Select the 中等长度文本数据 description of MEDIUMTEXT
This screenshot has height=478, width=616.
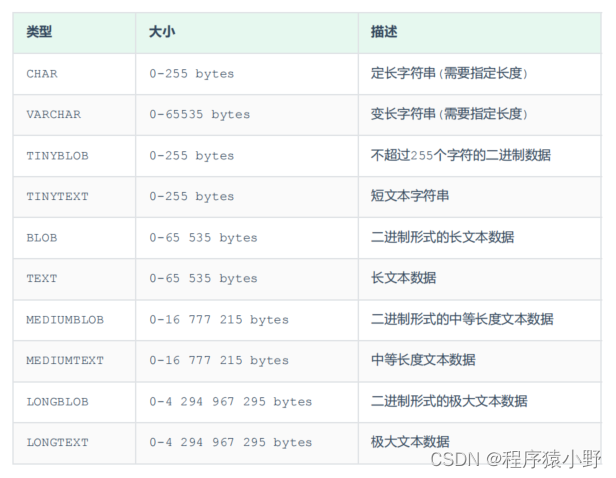pos(423,361)
